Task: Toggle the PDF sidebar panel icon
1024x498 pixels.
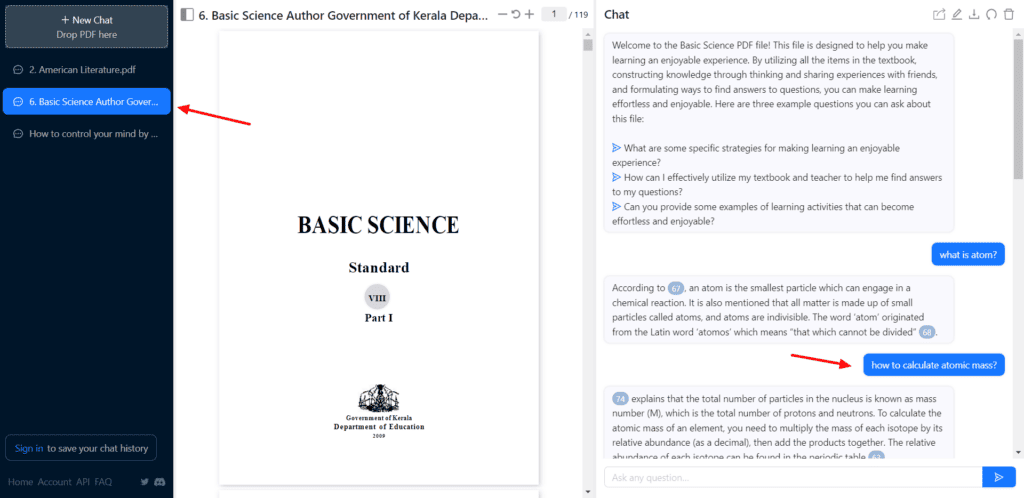Action: point(187,15)
